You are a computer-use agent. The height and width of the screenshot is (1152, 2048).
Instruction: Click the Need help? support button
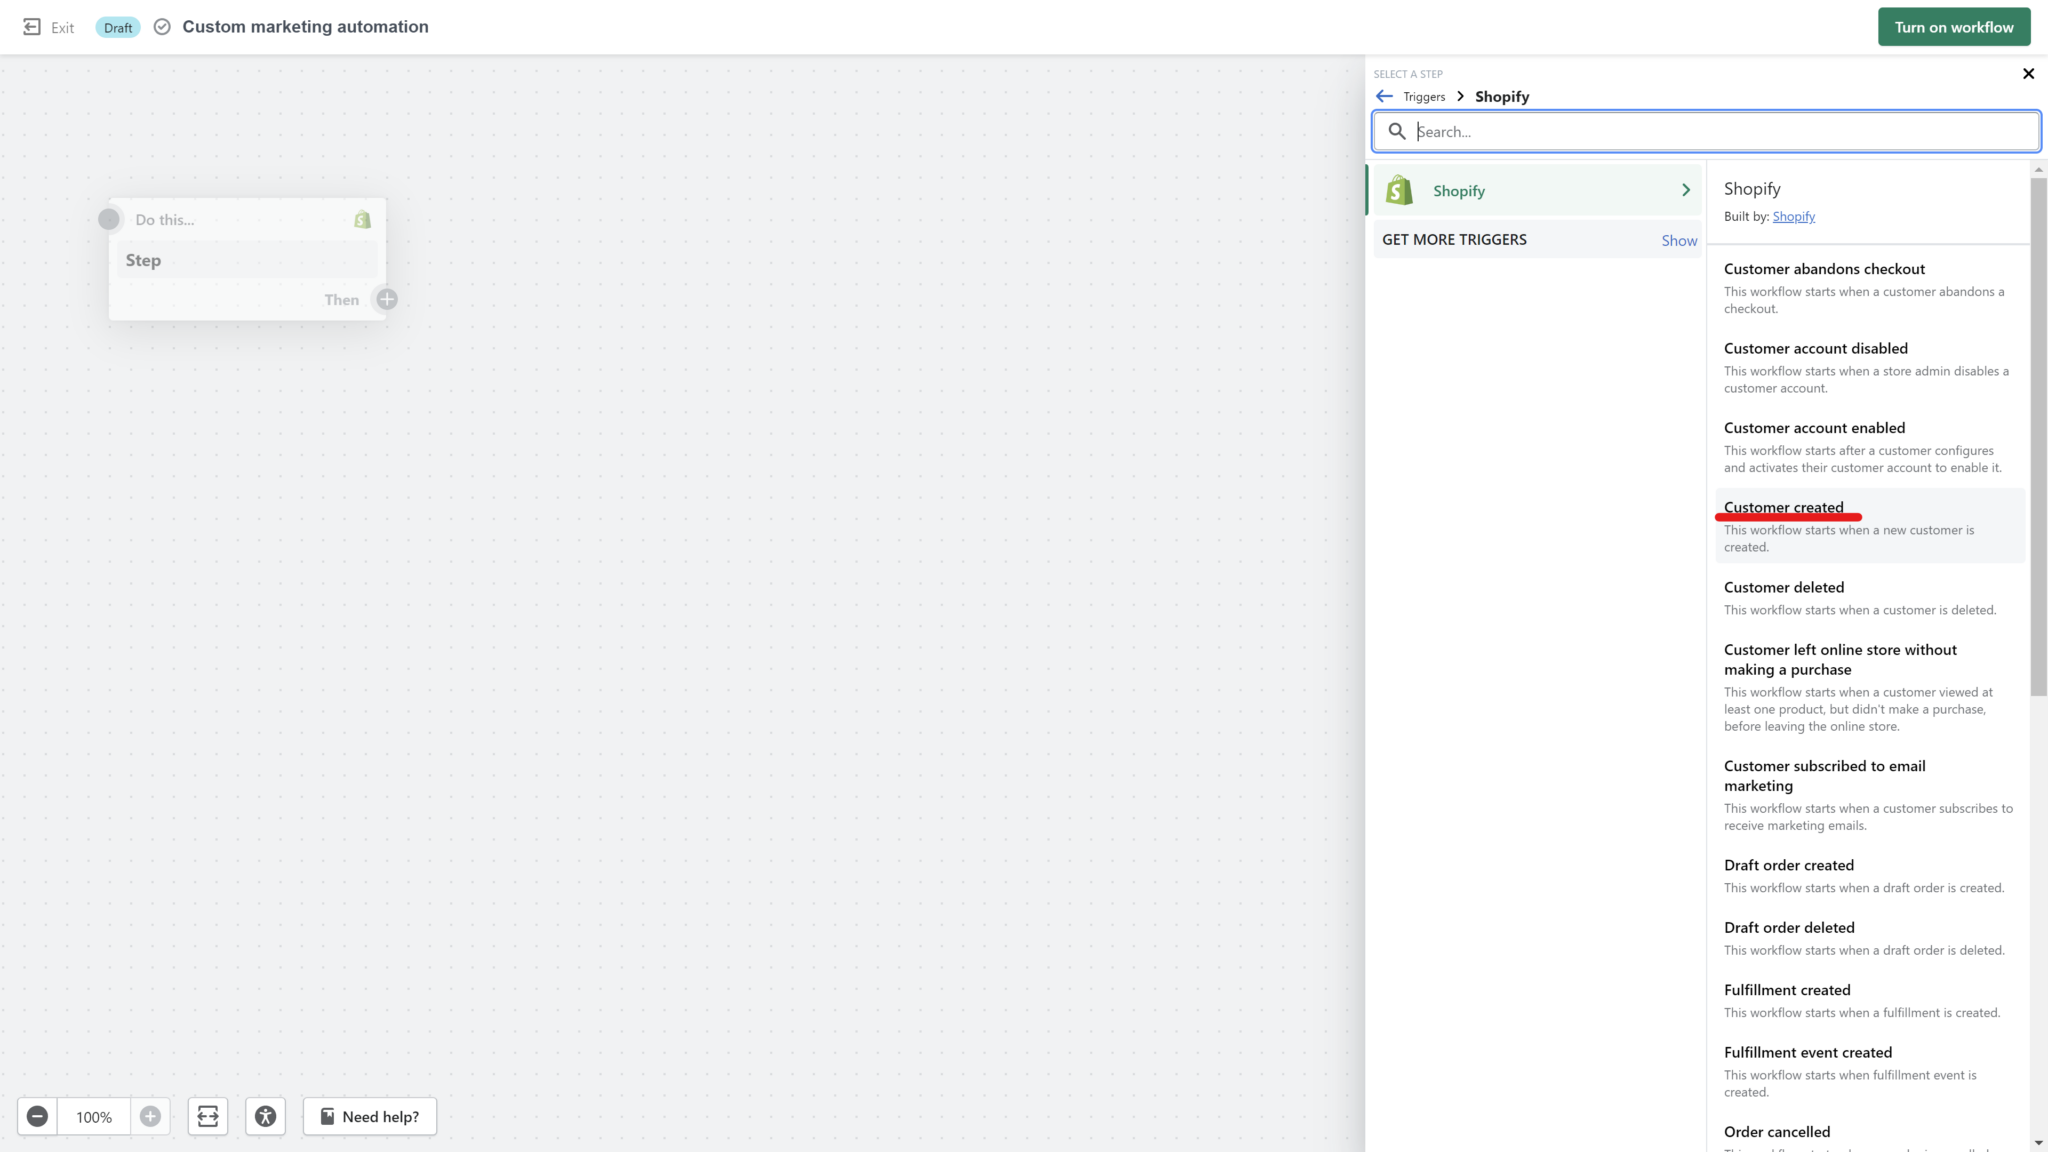[x=369, y=1115]
